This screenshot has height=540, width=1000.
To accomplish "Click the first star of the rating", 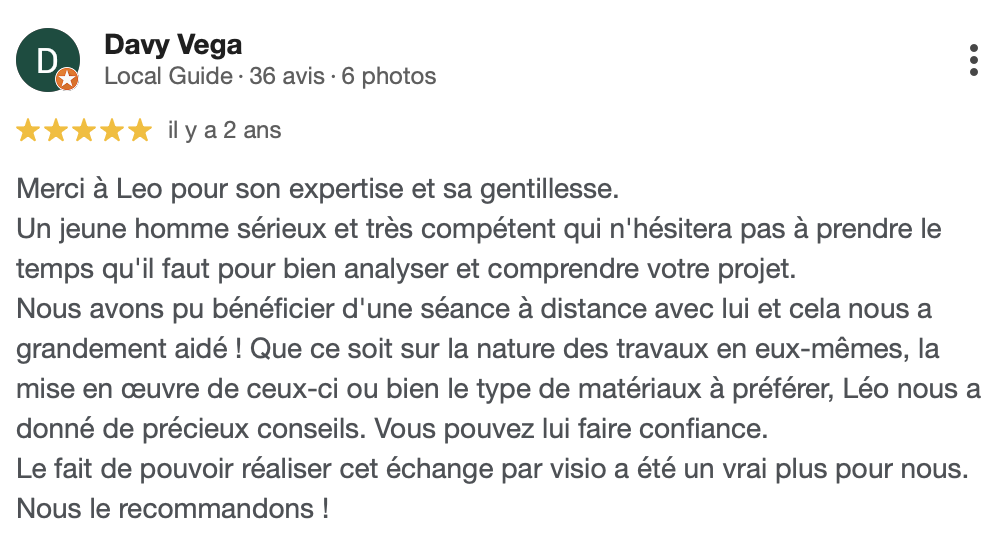I will coord(28,131).
